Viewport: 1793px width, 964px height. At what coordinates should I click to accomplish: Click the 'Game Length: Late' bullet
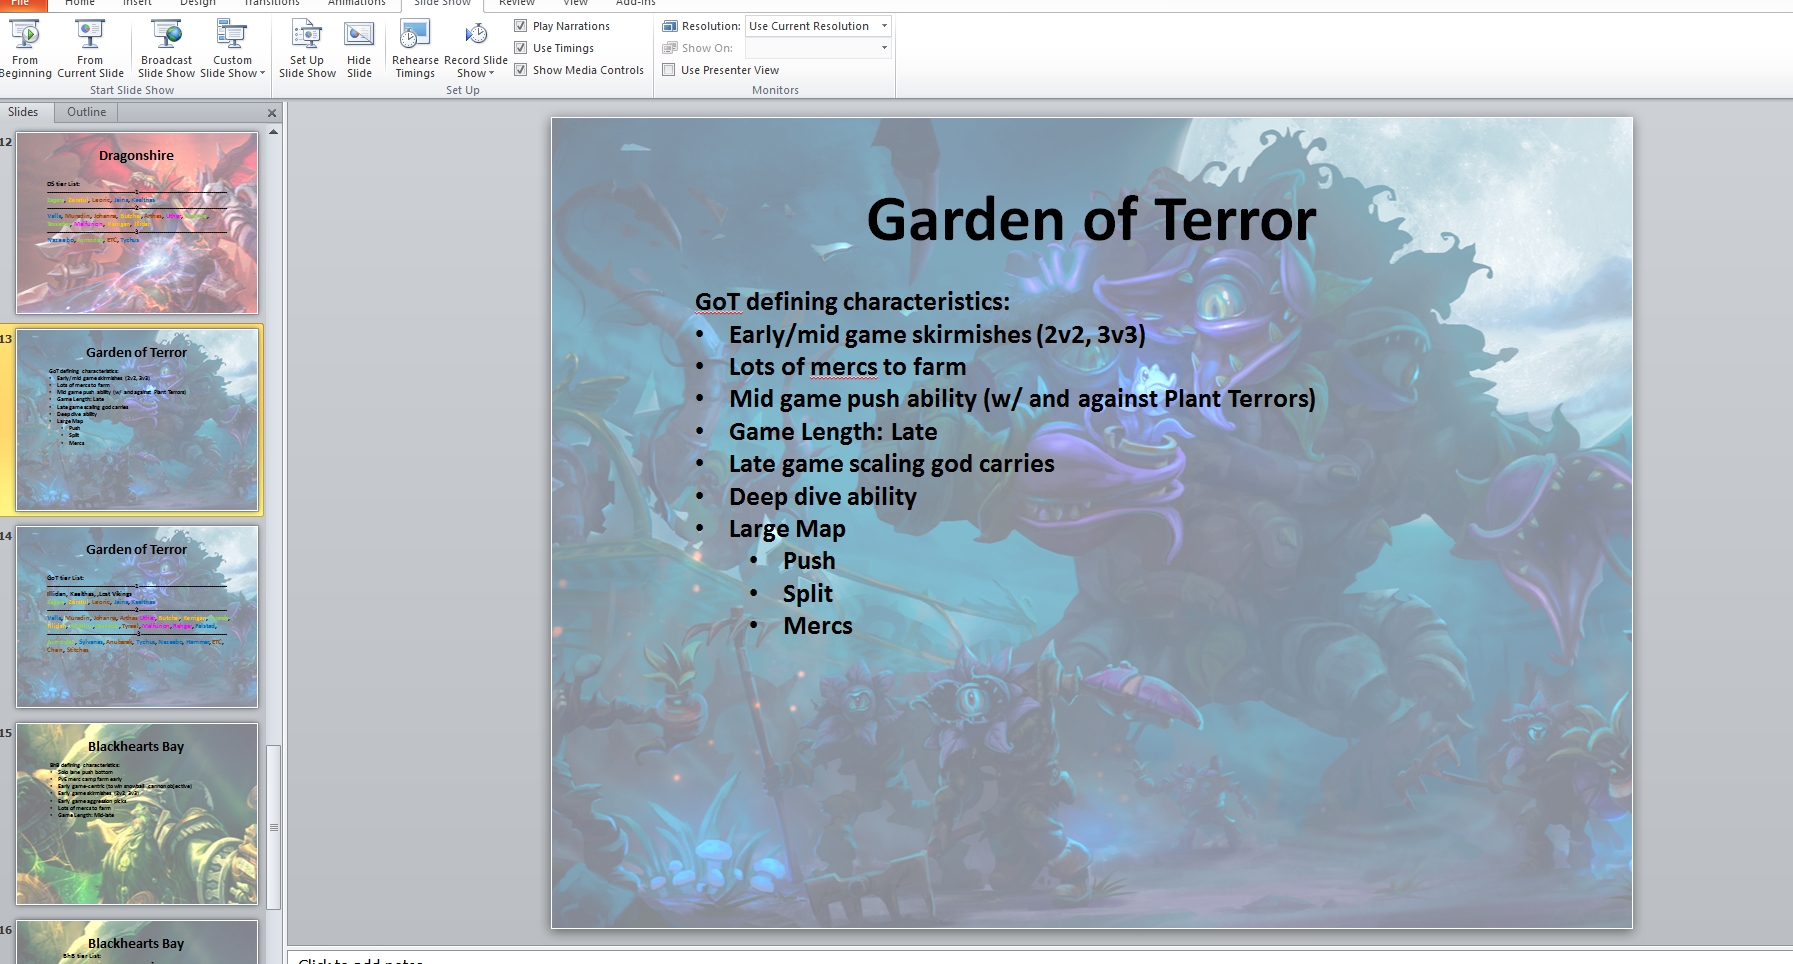[833, 432]
